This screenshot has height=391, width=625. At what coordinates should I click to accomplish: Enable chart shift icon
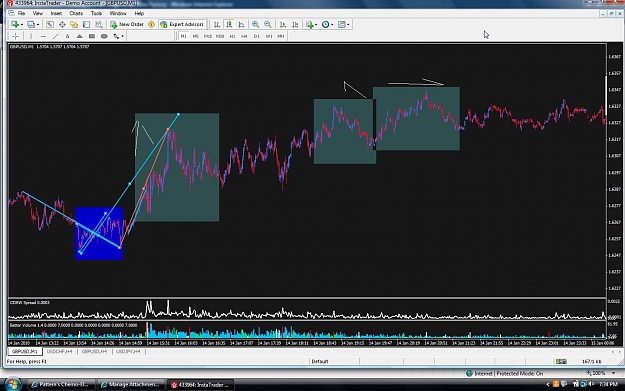point(295,24)
